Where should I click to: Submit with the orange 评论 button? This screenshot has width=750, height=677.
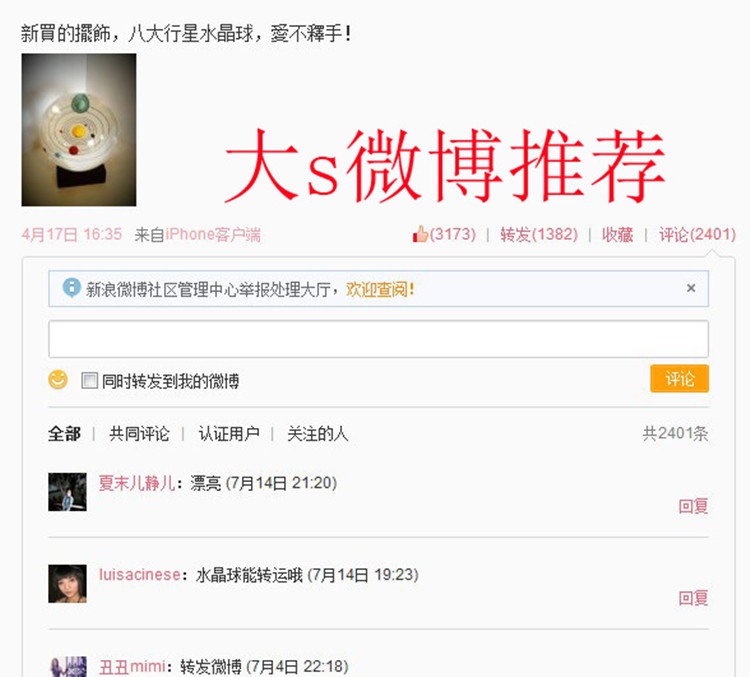tap(679, 378)
